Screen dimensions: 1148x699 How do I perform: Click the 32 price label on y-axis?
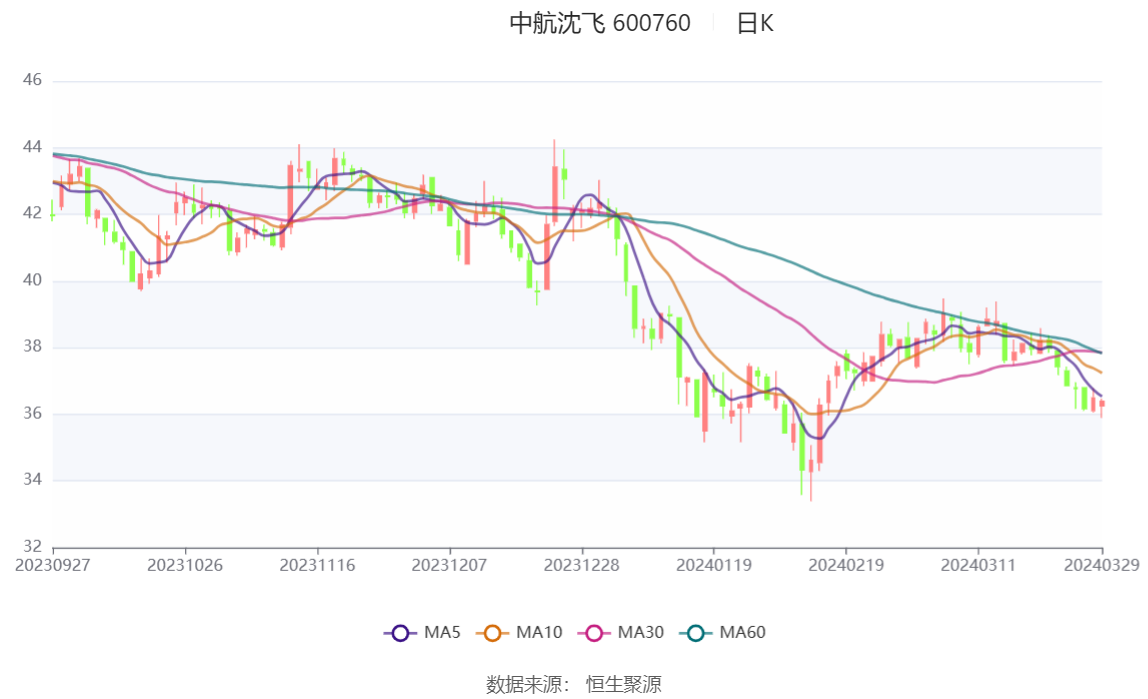point(32,547)
